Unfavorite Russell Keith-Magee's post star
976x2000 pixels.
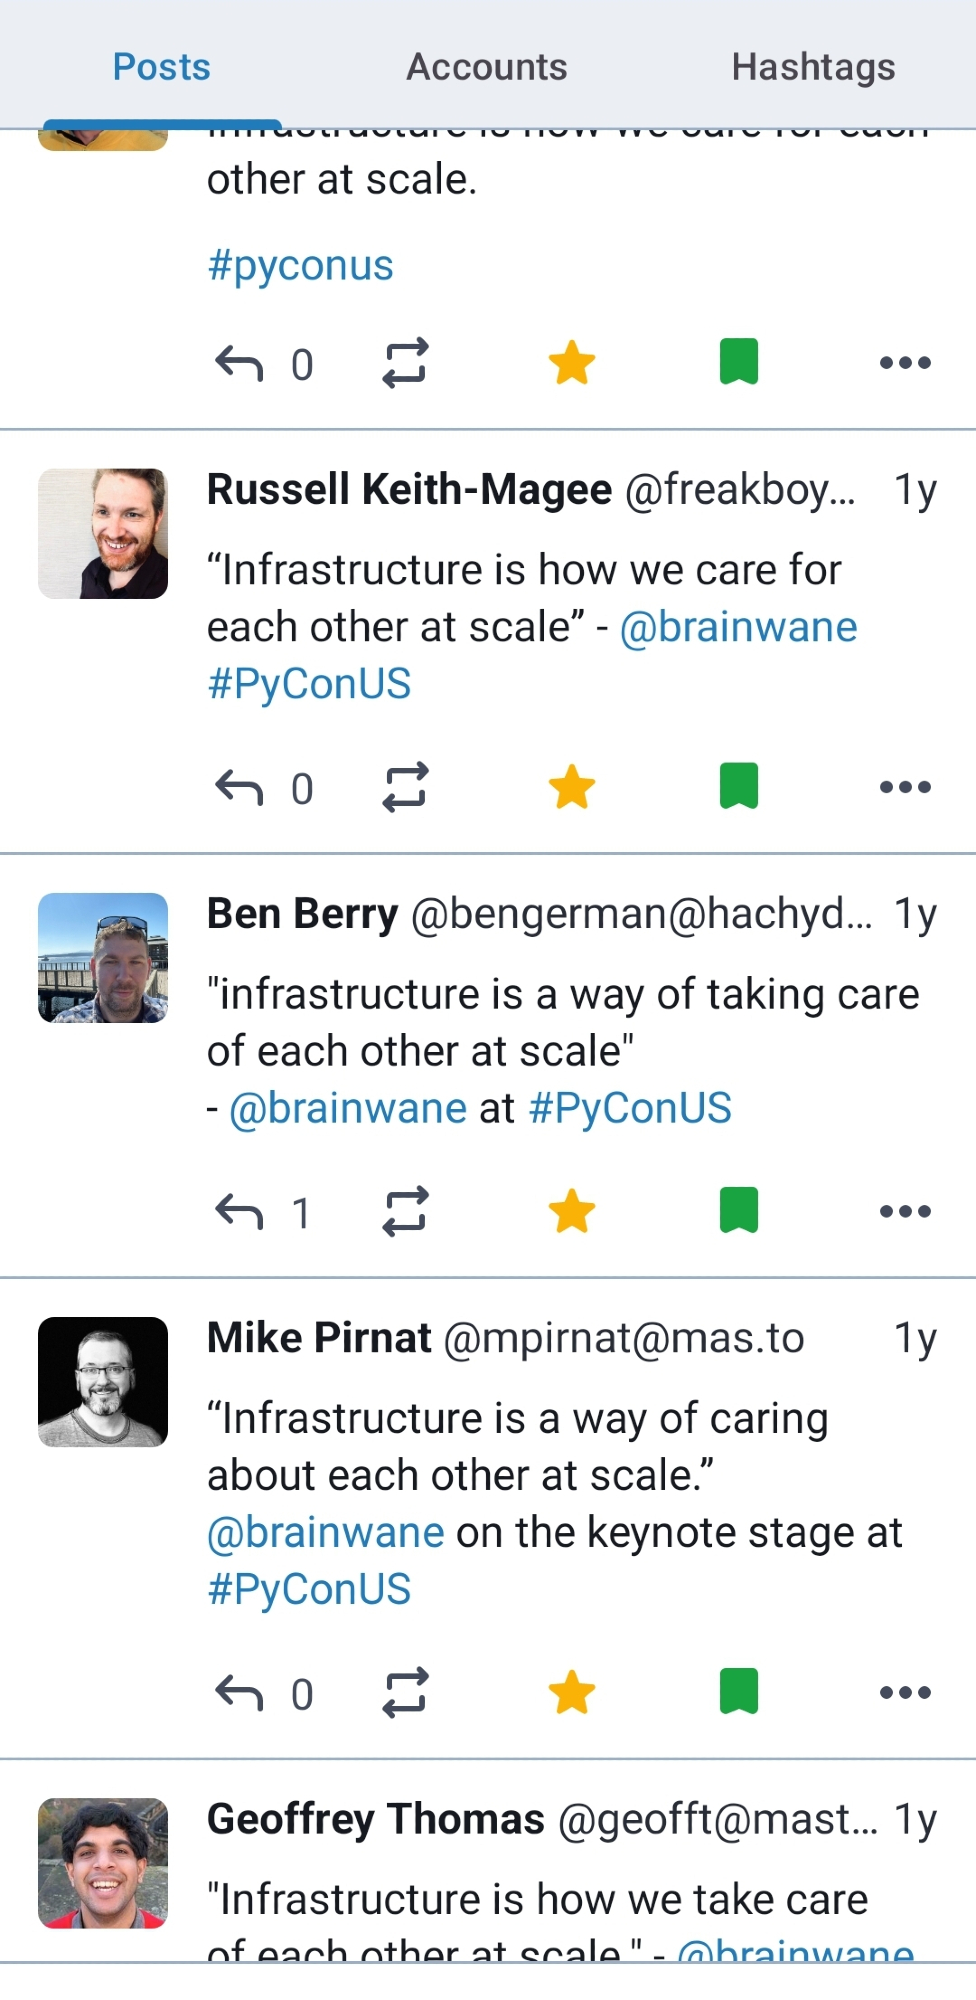point(572,788)
